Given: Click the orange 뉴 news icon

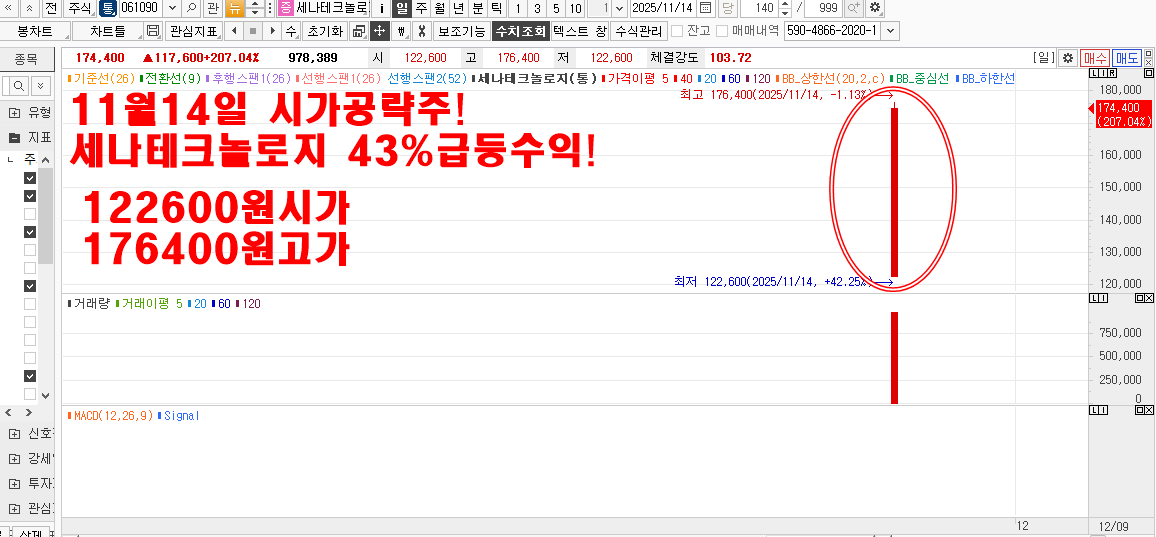Looking at the screenshot, I should [x=234, y=8].
